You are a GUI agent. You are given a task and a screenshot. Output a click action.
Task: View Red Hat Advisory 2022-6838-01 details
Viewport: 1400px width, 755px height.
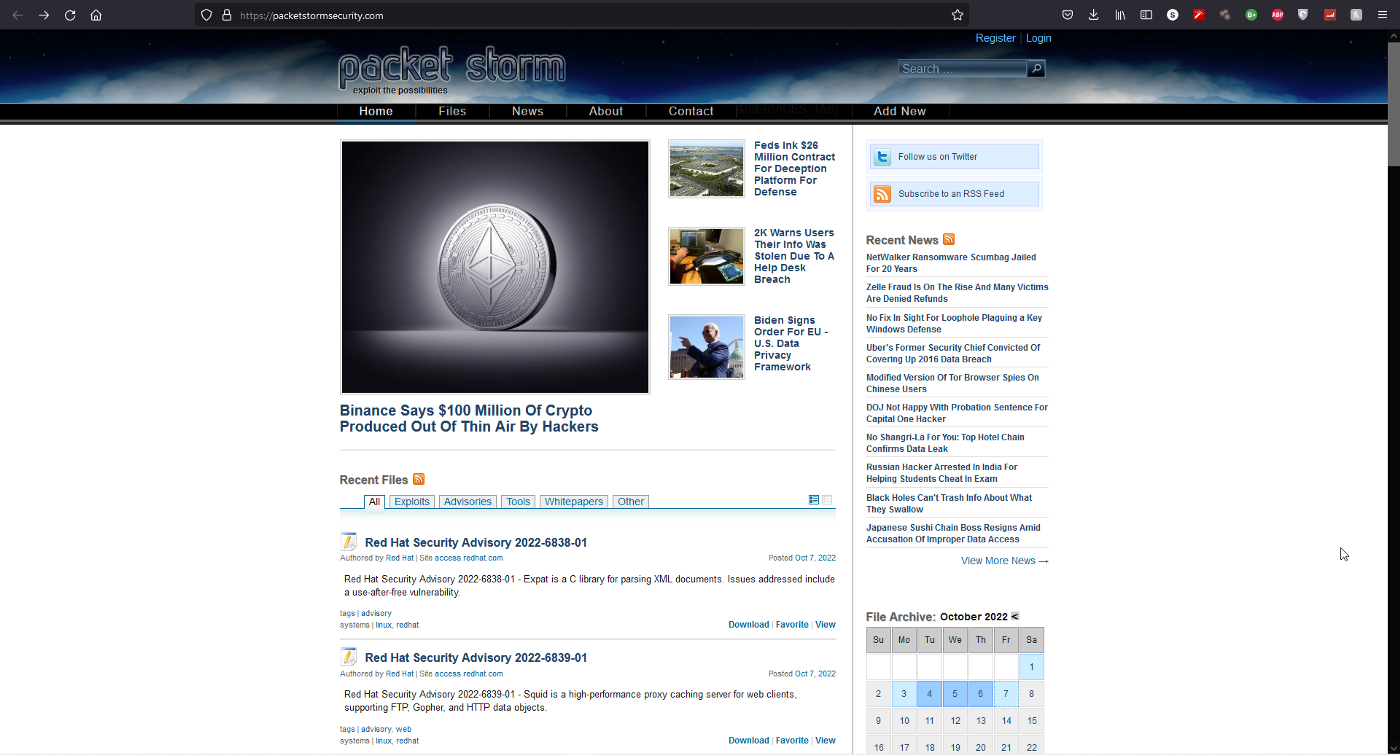tap(825, 625)
